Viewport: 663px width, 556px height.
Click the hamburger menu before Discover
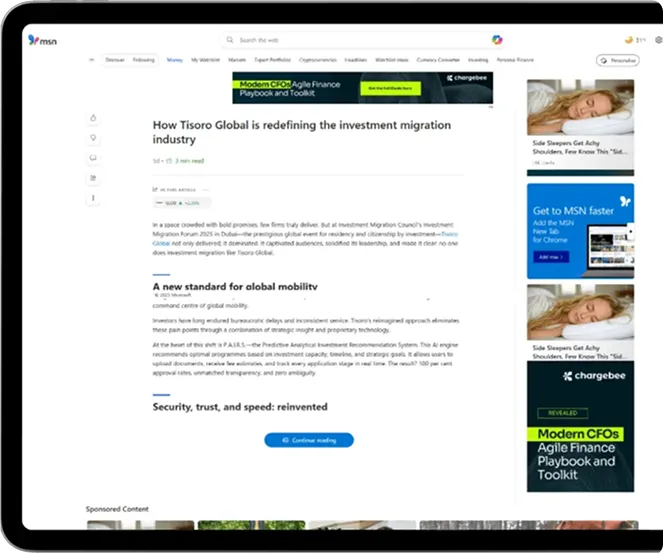(x=91, y=60)
